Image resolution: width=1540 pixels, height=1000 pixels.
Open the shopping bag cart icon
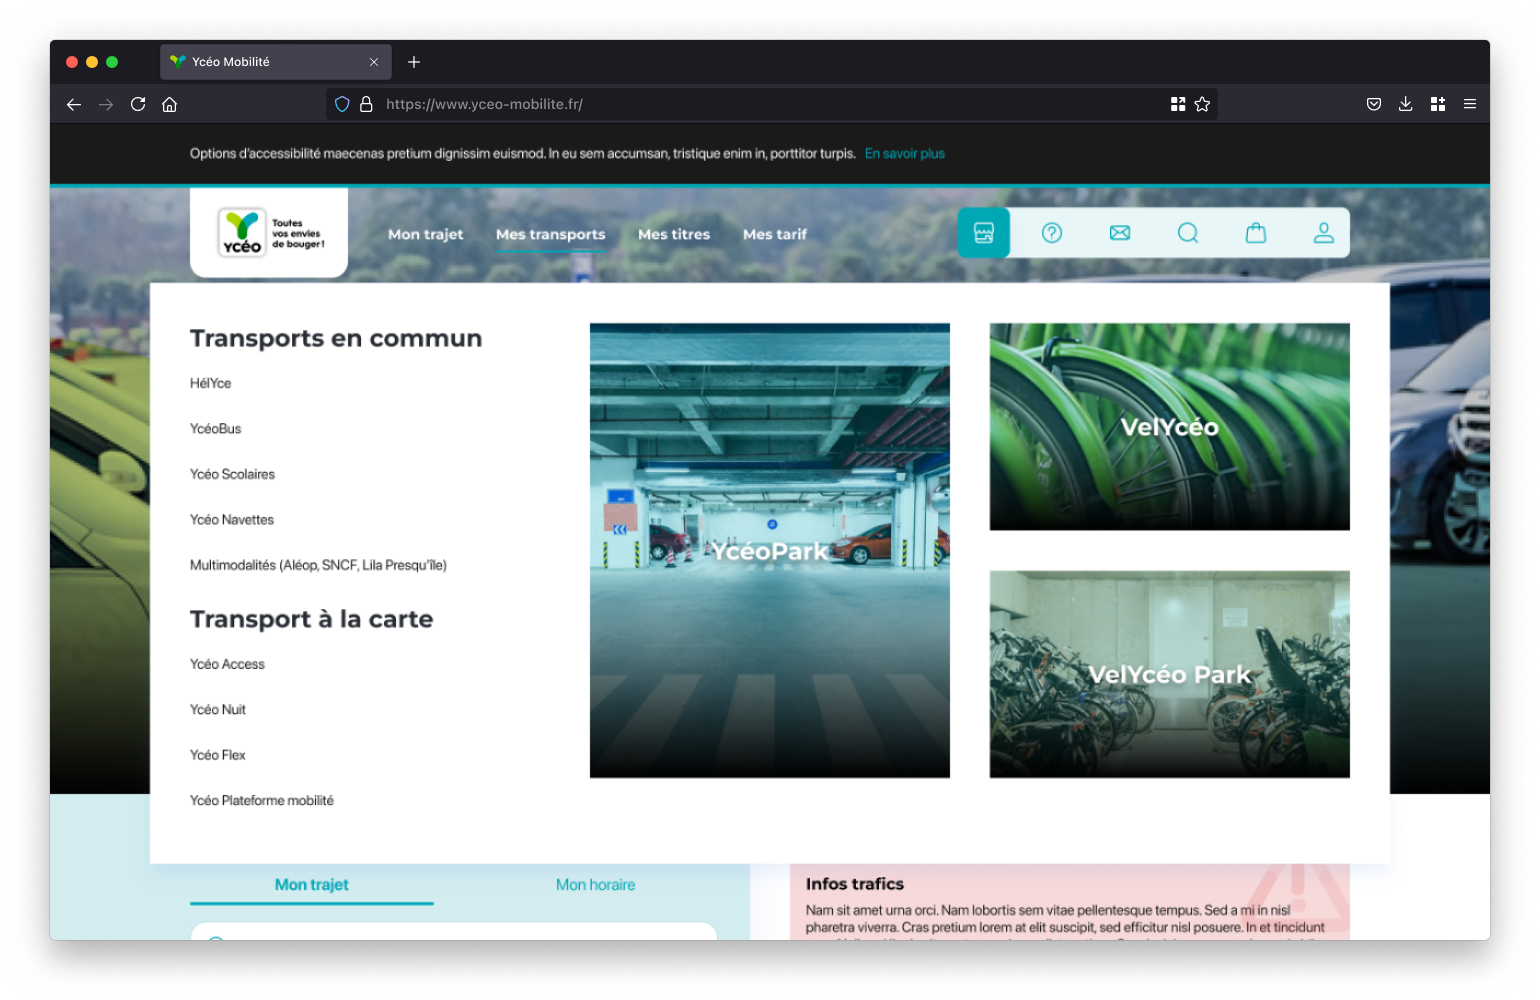coord(1256,233)
